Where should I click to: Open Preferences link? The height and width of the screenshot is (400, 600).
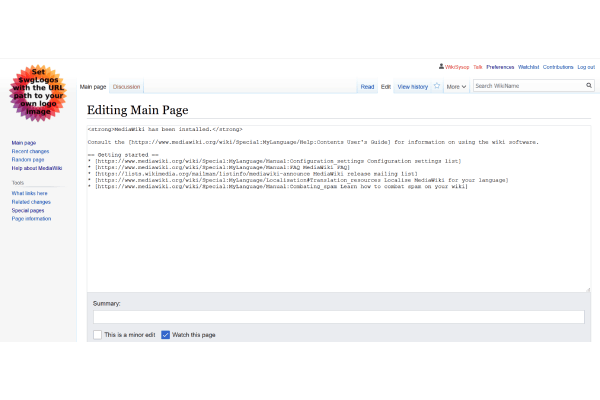pyautogui.click(x=500, y=67)
